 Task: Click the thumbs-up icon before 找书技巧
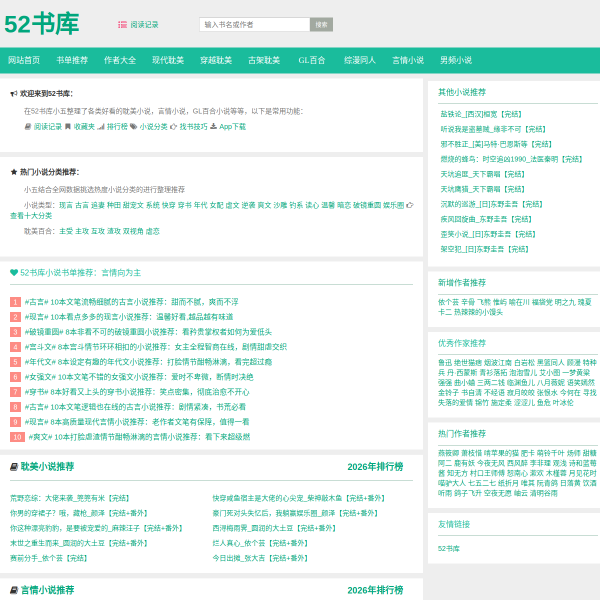coord(173,127)
